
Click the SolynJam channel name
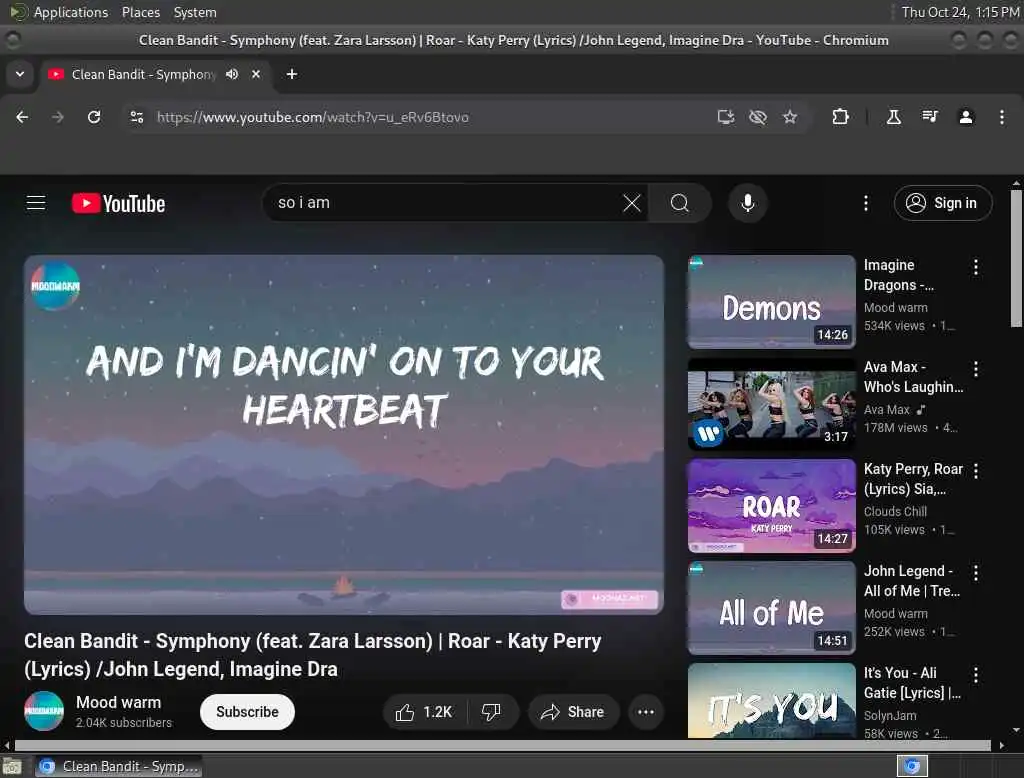[890, 715]
